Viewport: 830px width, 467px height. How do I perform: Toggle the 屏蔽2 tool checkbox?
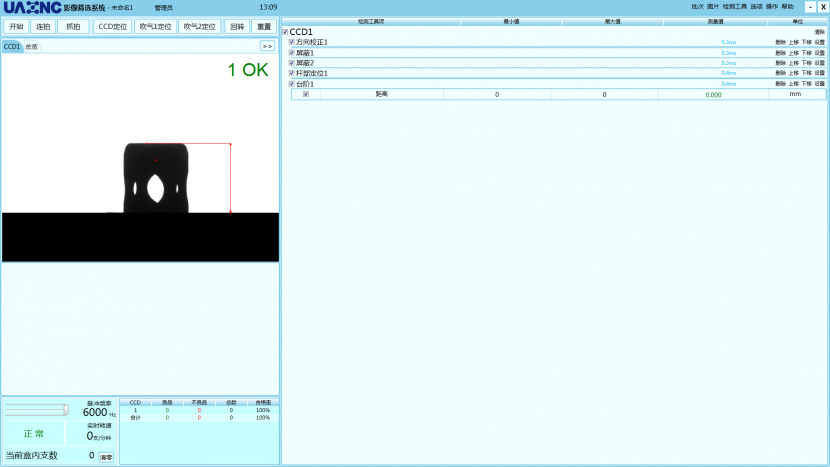coord(292,63)
